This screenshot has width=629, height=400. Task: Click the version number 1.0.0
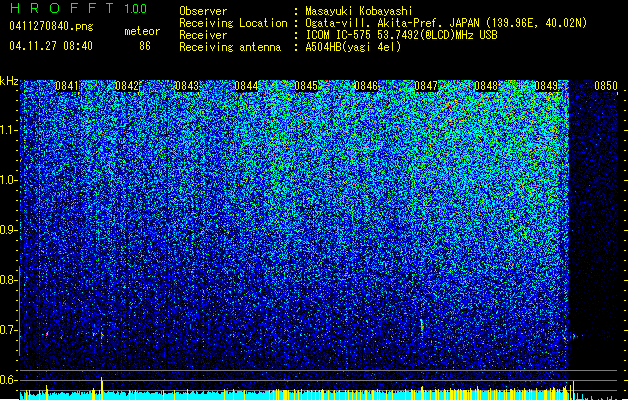pos(135,9)
